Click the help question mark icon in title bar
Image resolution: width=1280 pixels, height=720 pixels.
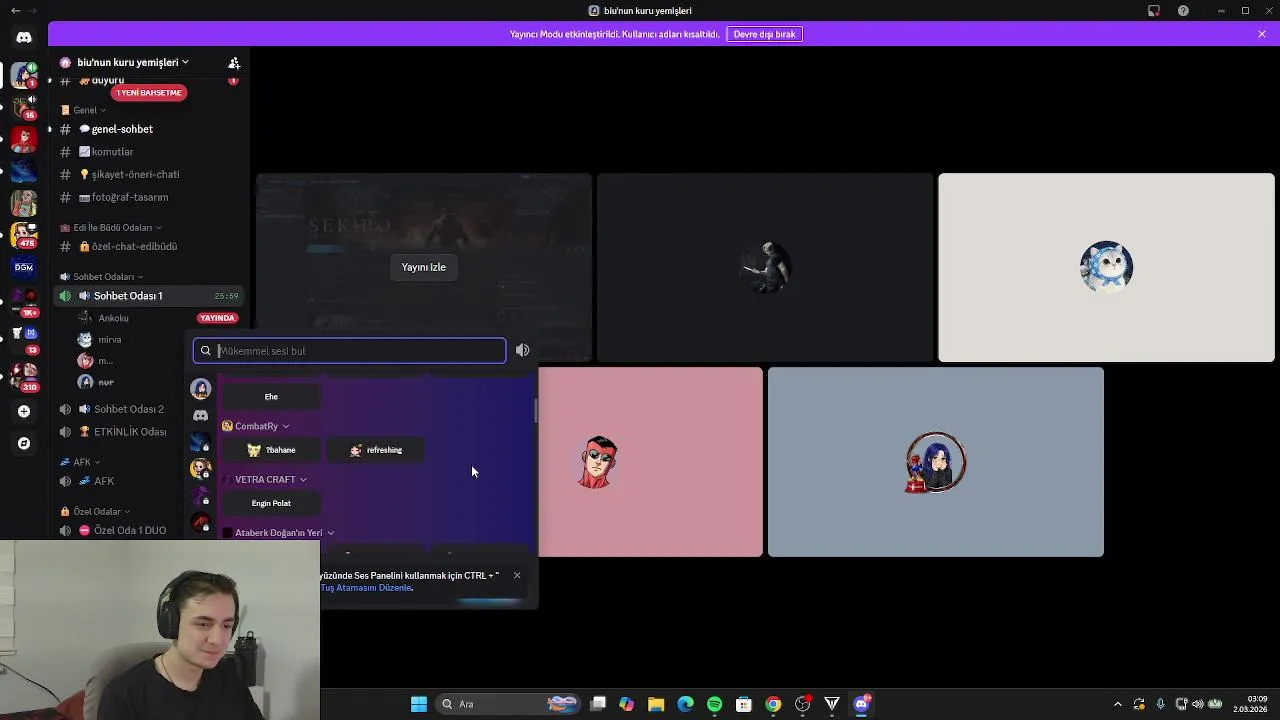[1183, 11]
